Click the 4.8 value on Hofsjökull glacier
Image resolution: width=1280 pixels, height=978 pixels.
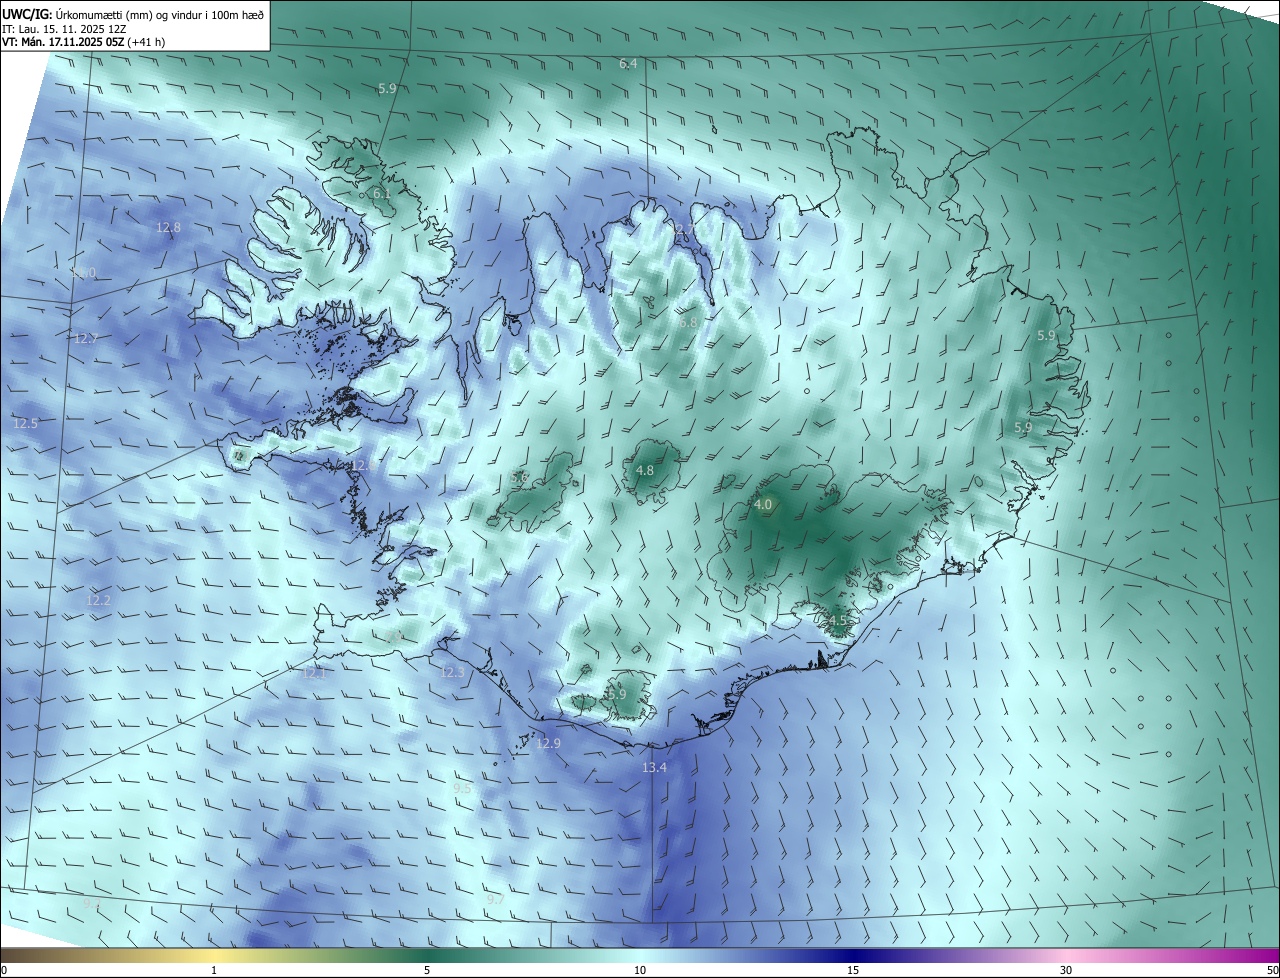click(645, 470)
